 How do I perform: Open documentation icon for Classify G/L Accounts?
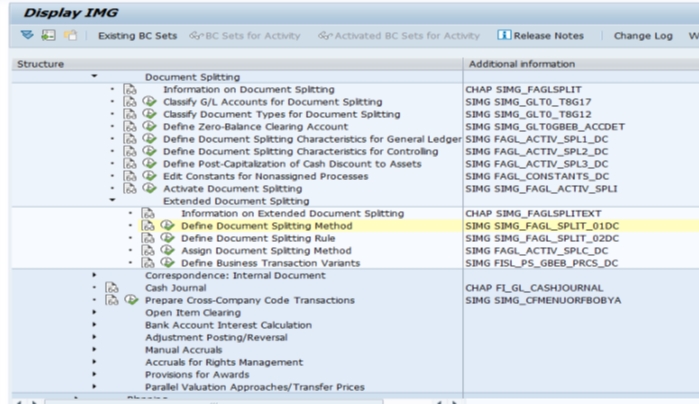pos(130,102)
